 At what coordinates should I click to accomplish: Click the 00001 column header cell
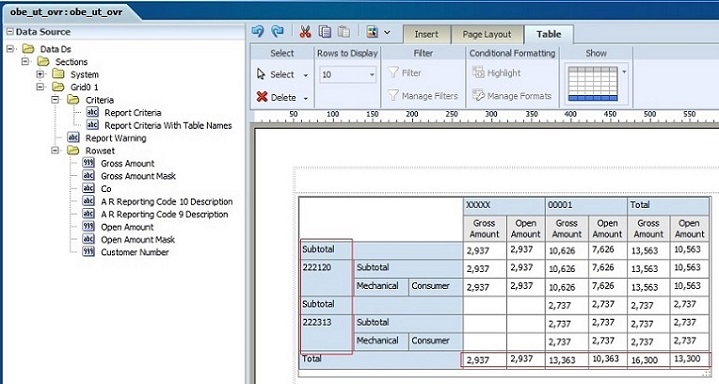pos(586,206)
